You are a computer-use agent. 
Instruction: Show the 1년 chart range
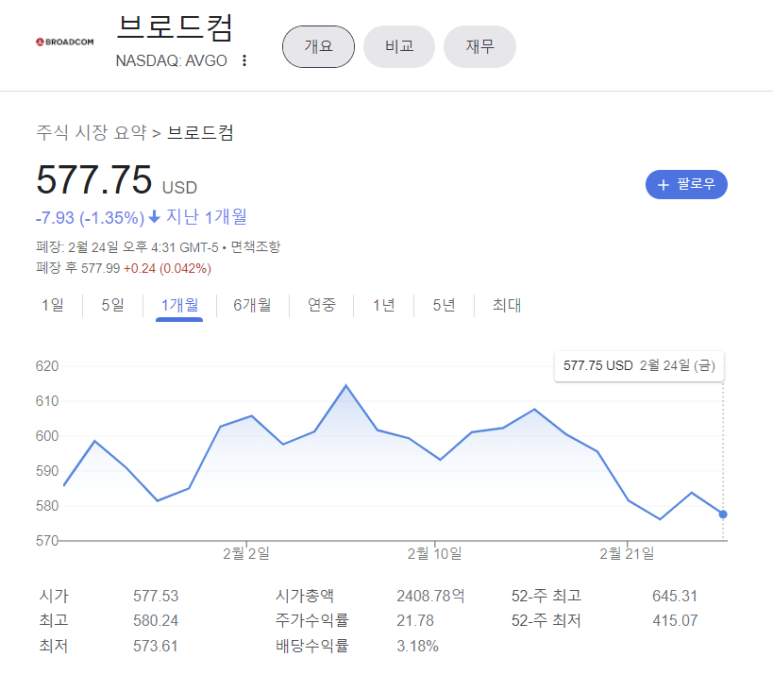coord(384,305)
